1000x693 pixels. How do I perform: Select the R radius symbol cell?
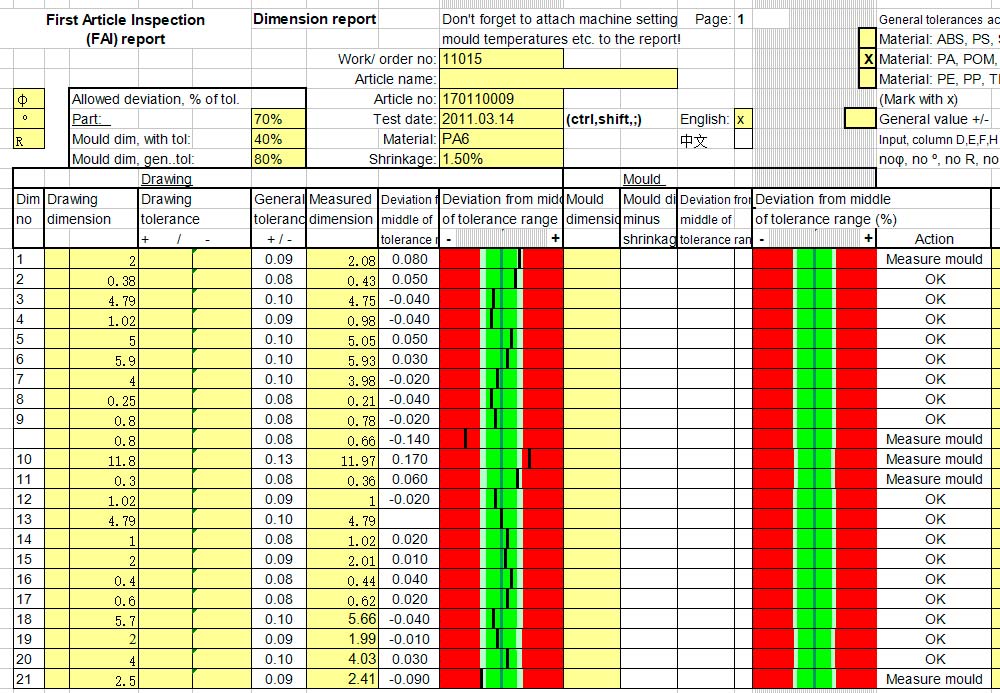coord(29,139)
